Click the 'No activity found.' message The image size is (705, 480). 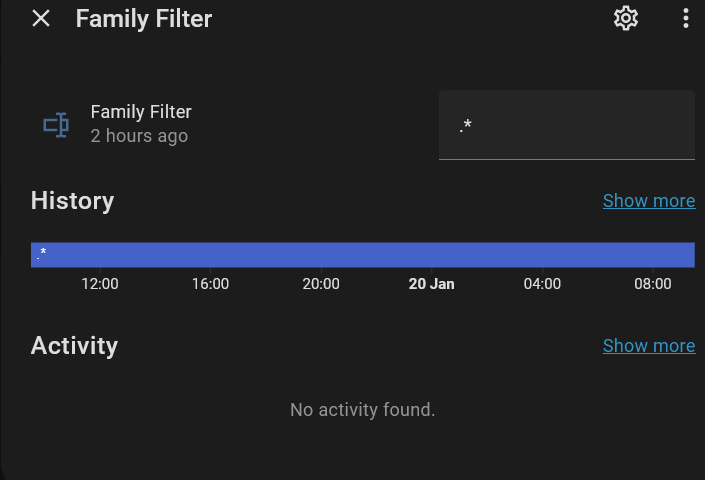tap(362, 410)
